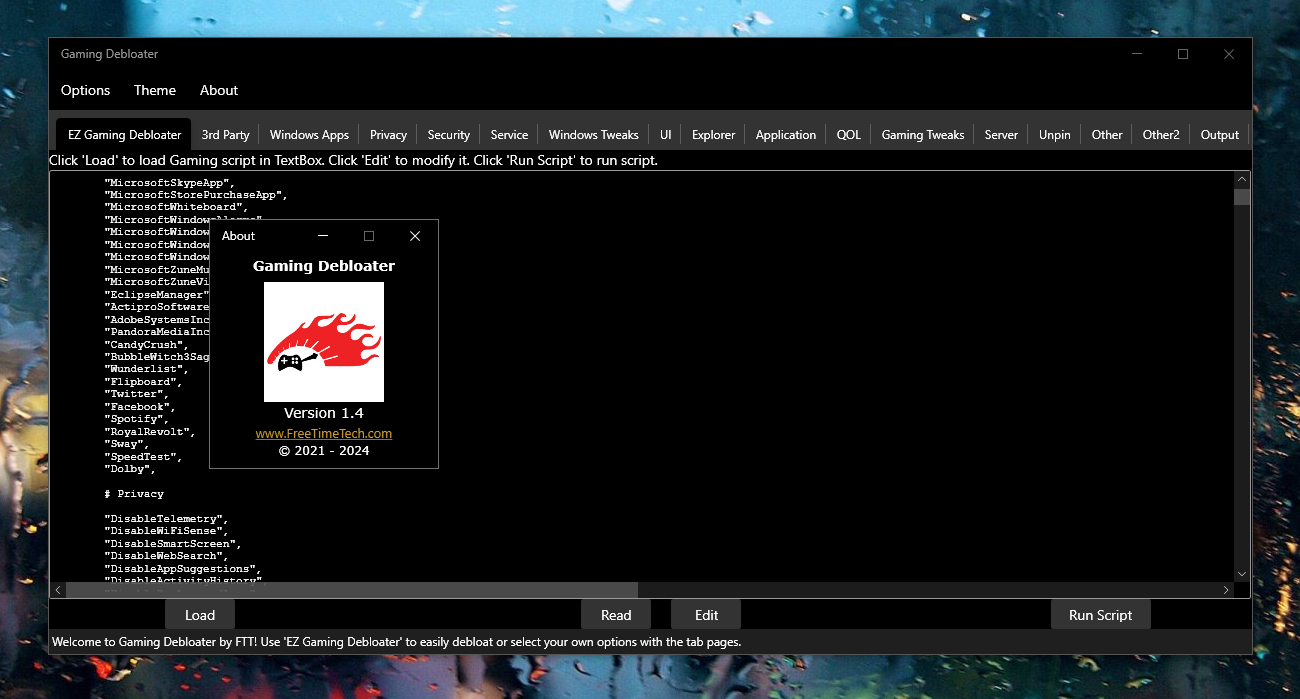Open the About menu
The height and width of the screenshot is (699, 1300).
coord(219,90)
